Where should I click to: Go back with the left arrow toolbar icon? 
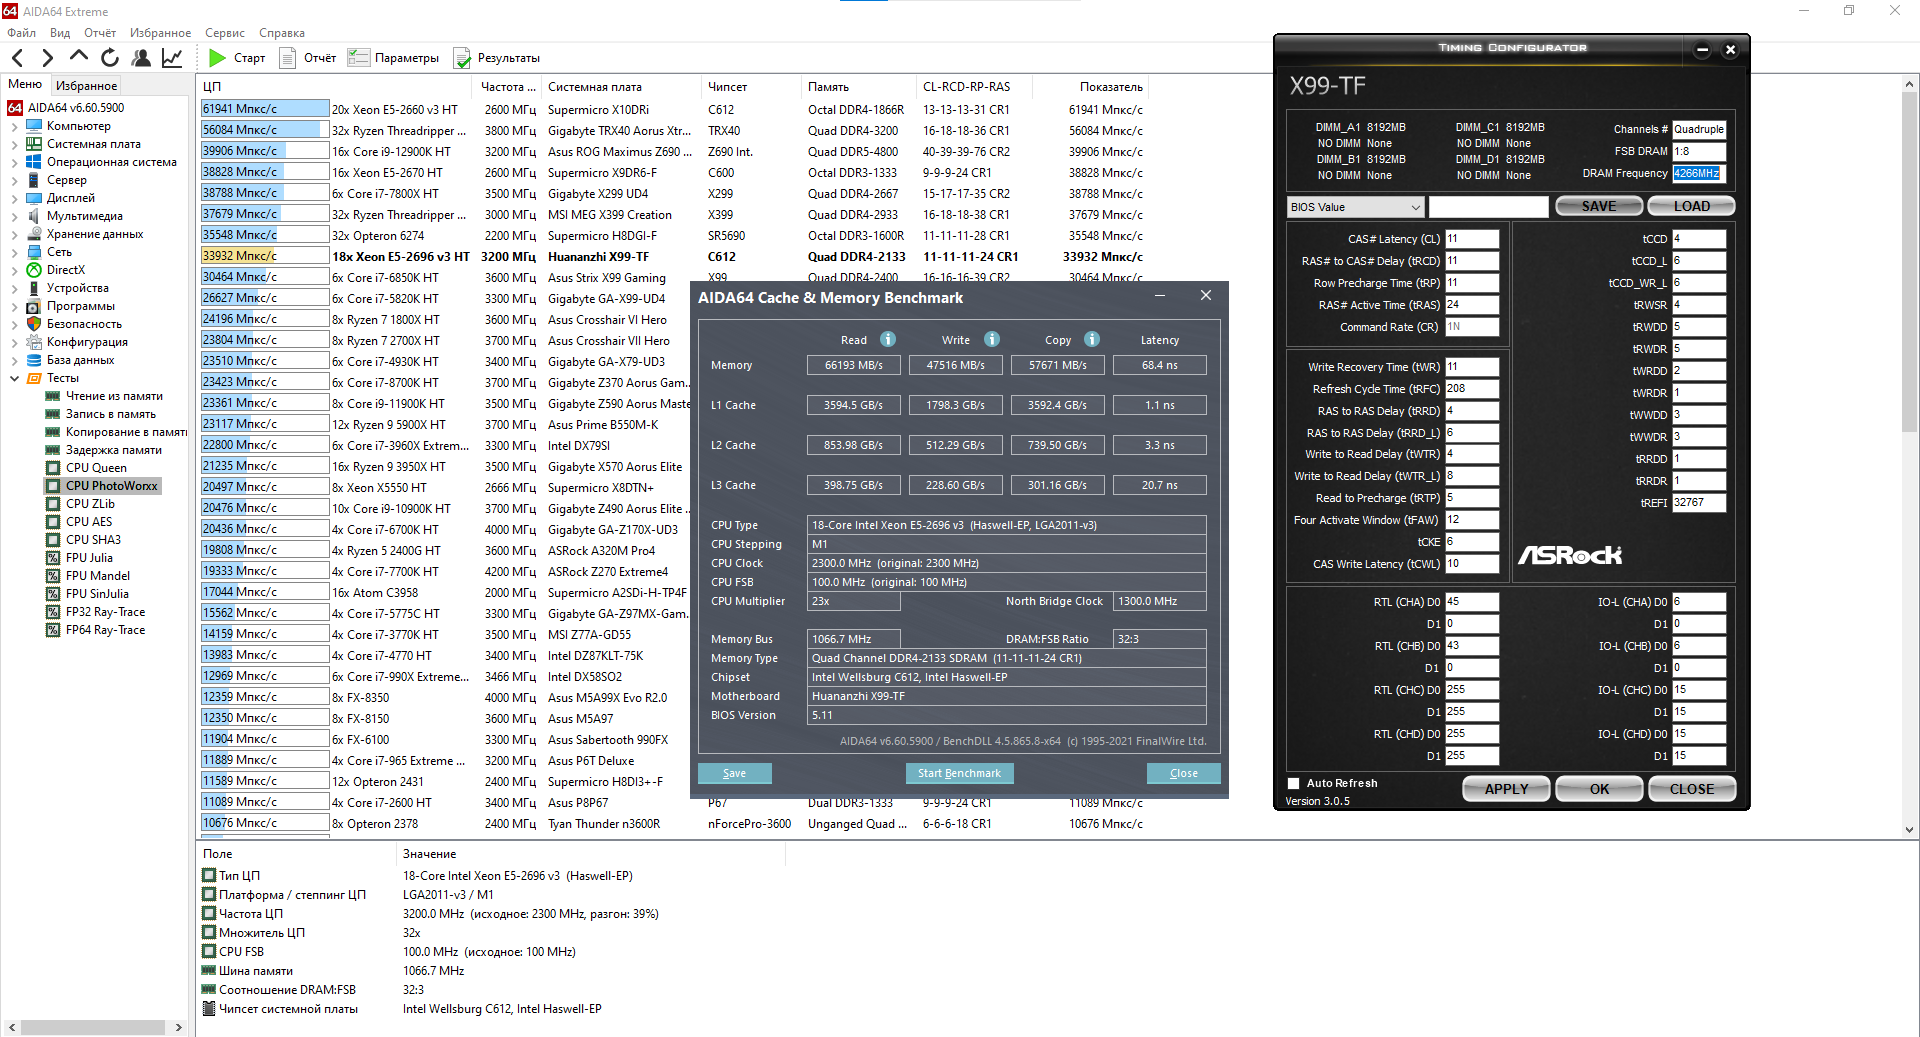pos(17,58)
